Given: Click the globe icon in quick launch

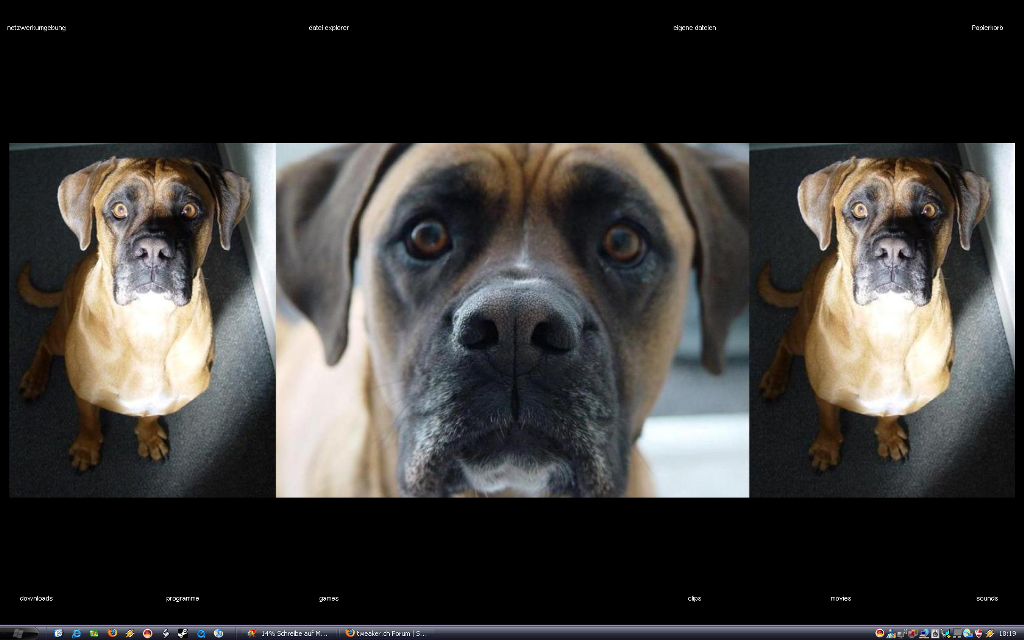Looking at the screenshot, I should 218,633.
